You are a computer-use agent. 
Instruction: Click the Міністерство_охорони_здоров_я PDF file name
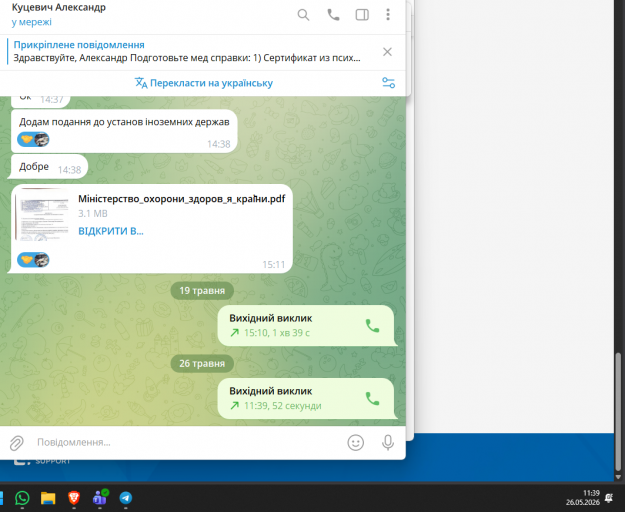[182, 198]
